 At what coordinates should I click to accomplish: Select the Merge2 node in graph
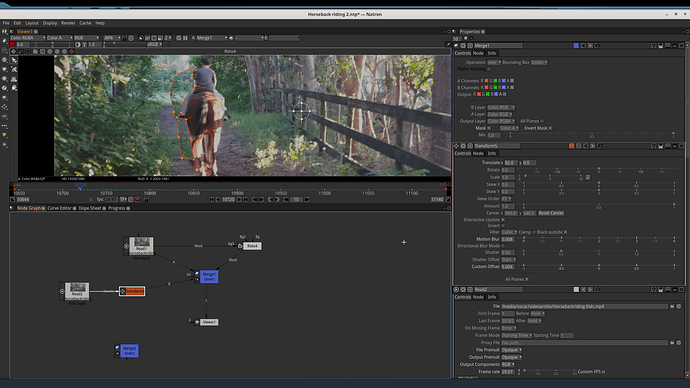(x=129, y=351)
